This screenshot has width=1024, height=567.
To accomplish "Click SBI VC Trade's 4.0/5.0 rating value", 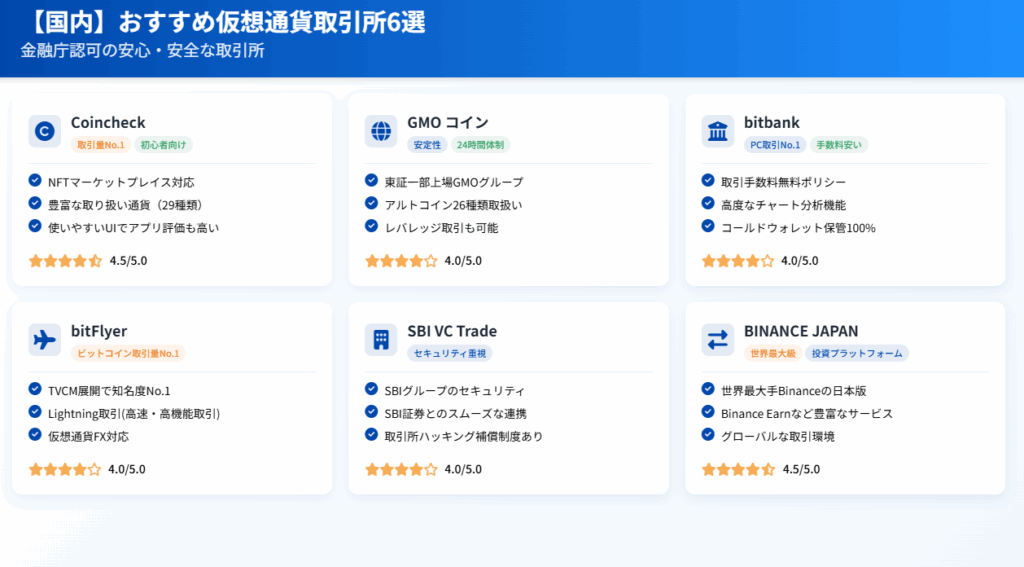I will coord(464,469).
